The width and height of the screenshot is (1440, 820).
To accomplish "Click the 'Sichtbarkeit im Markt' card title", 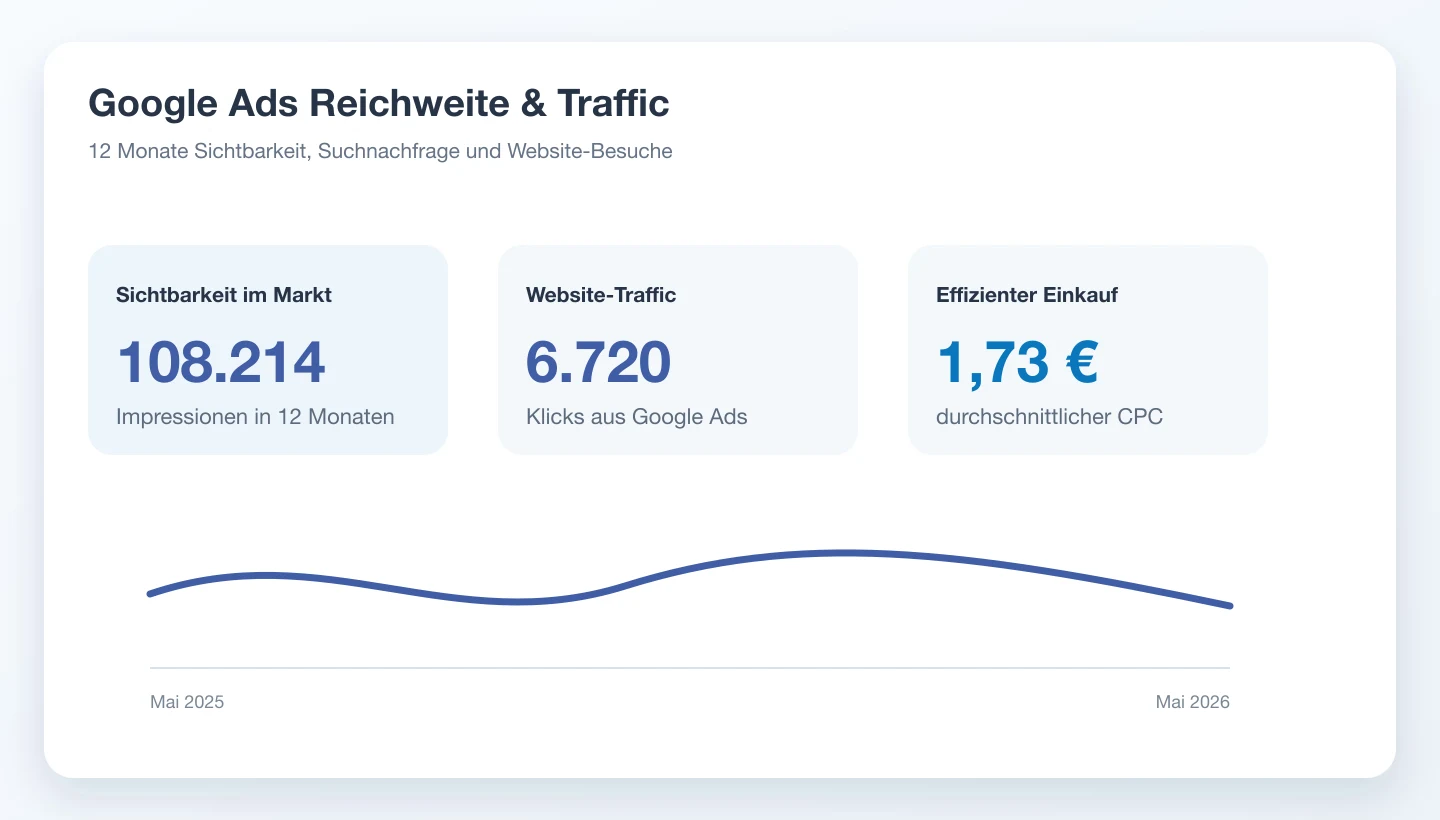I will pyautogui.click(x=224, y=295).
